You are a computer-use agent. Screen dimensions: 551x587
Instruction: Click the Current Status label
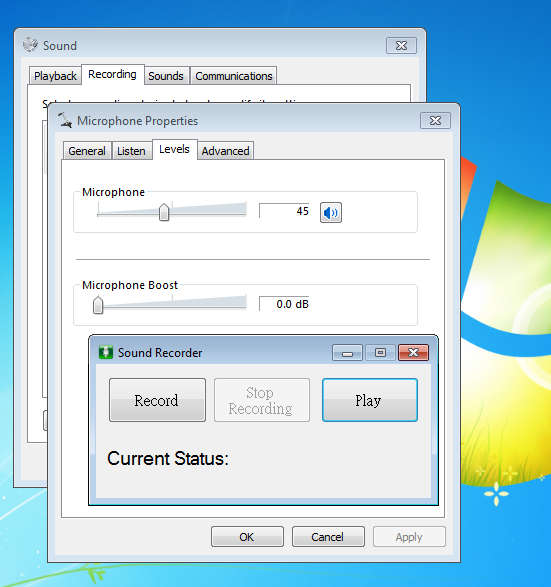click(x=168, y=459)
